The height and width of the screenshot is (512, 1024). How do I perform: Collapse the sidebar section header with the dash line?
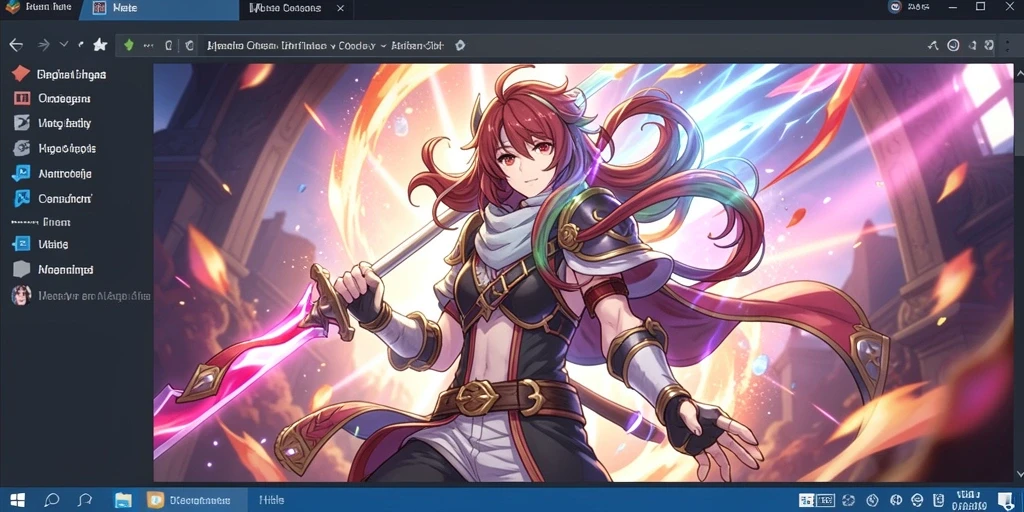(40, 222)
